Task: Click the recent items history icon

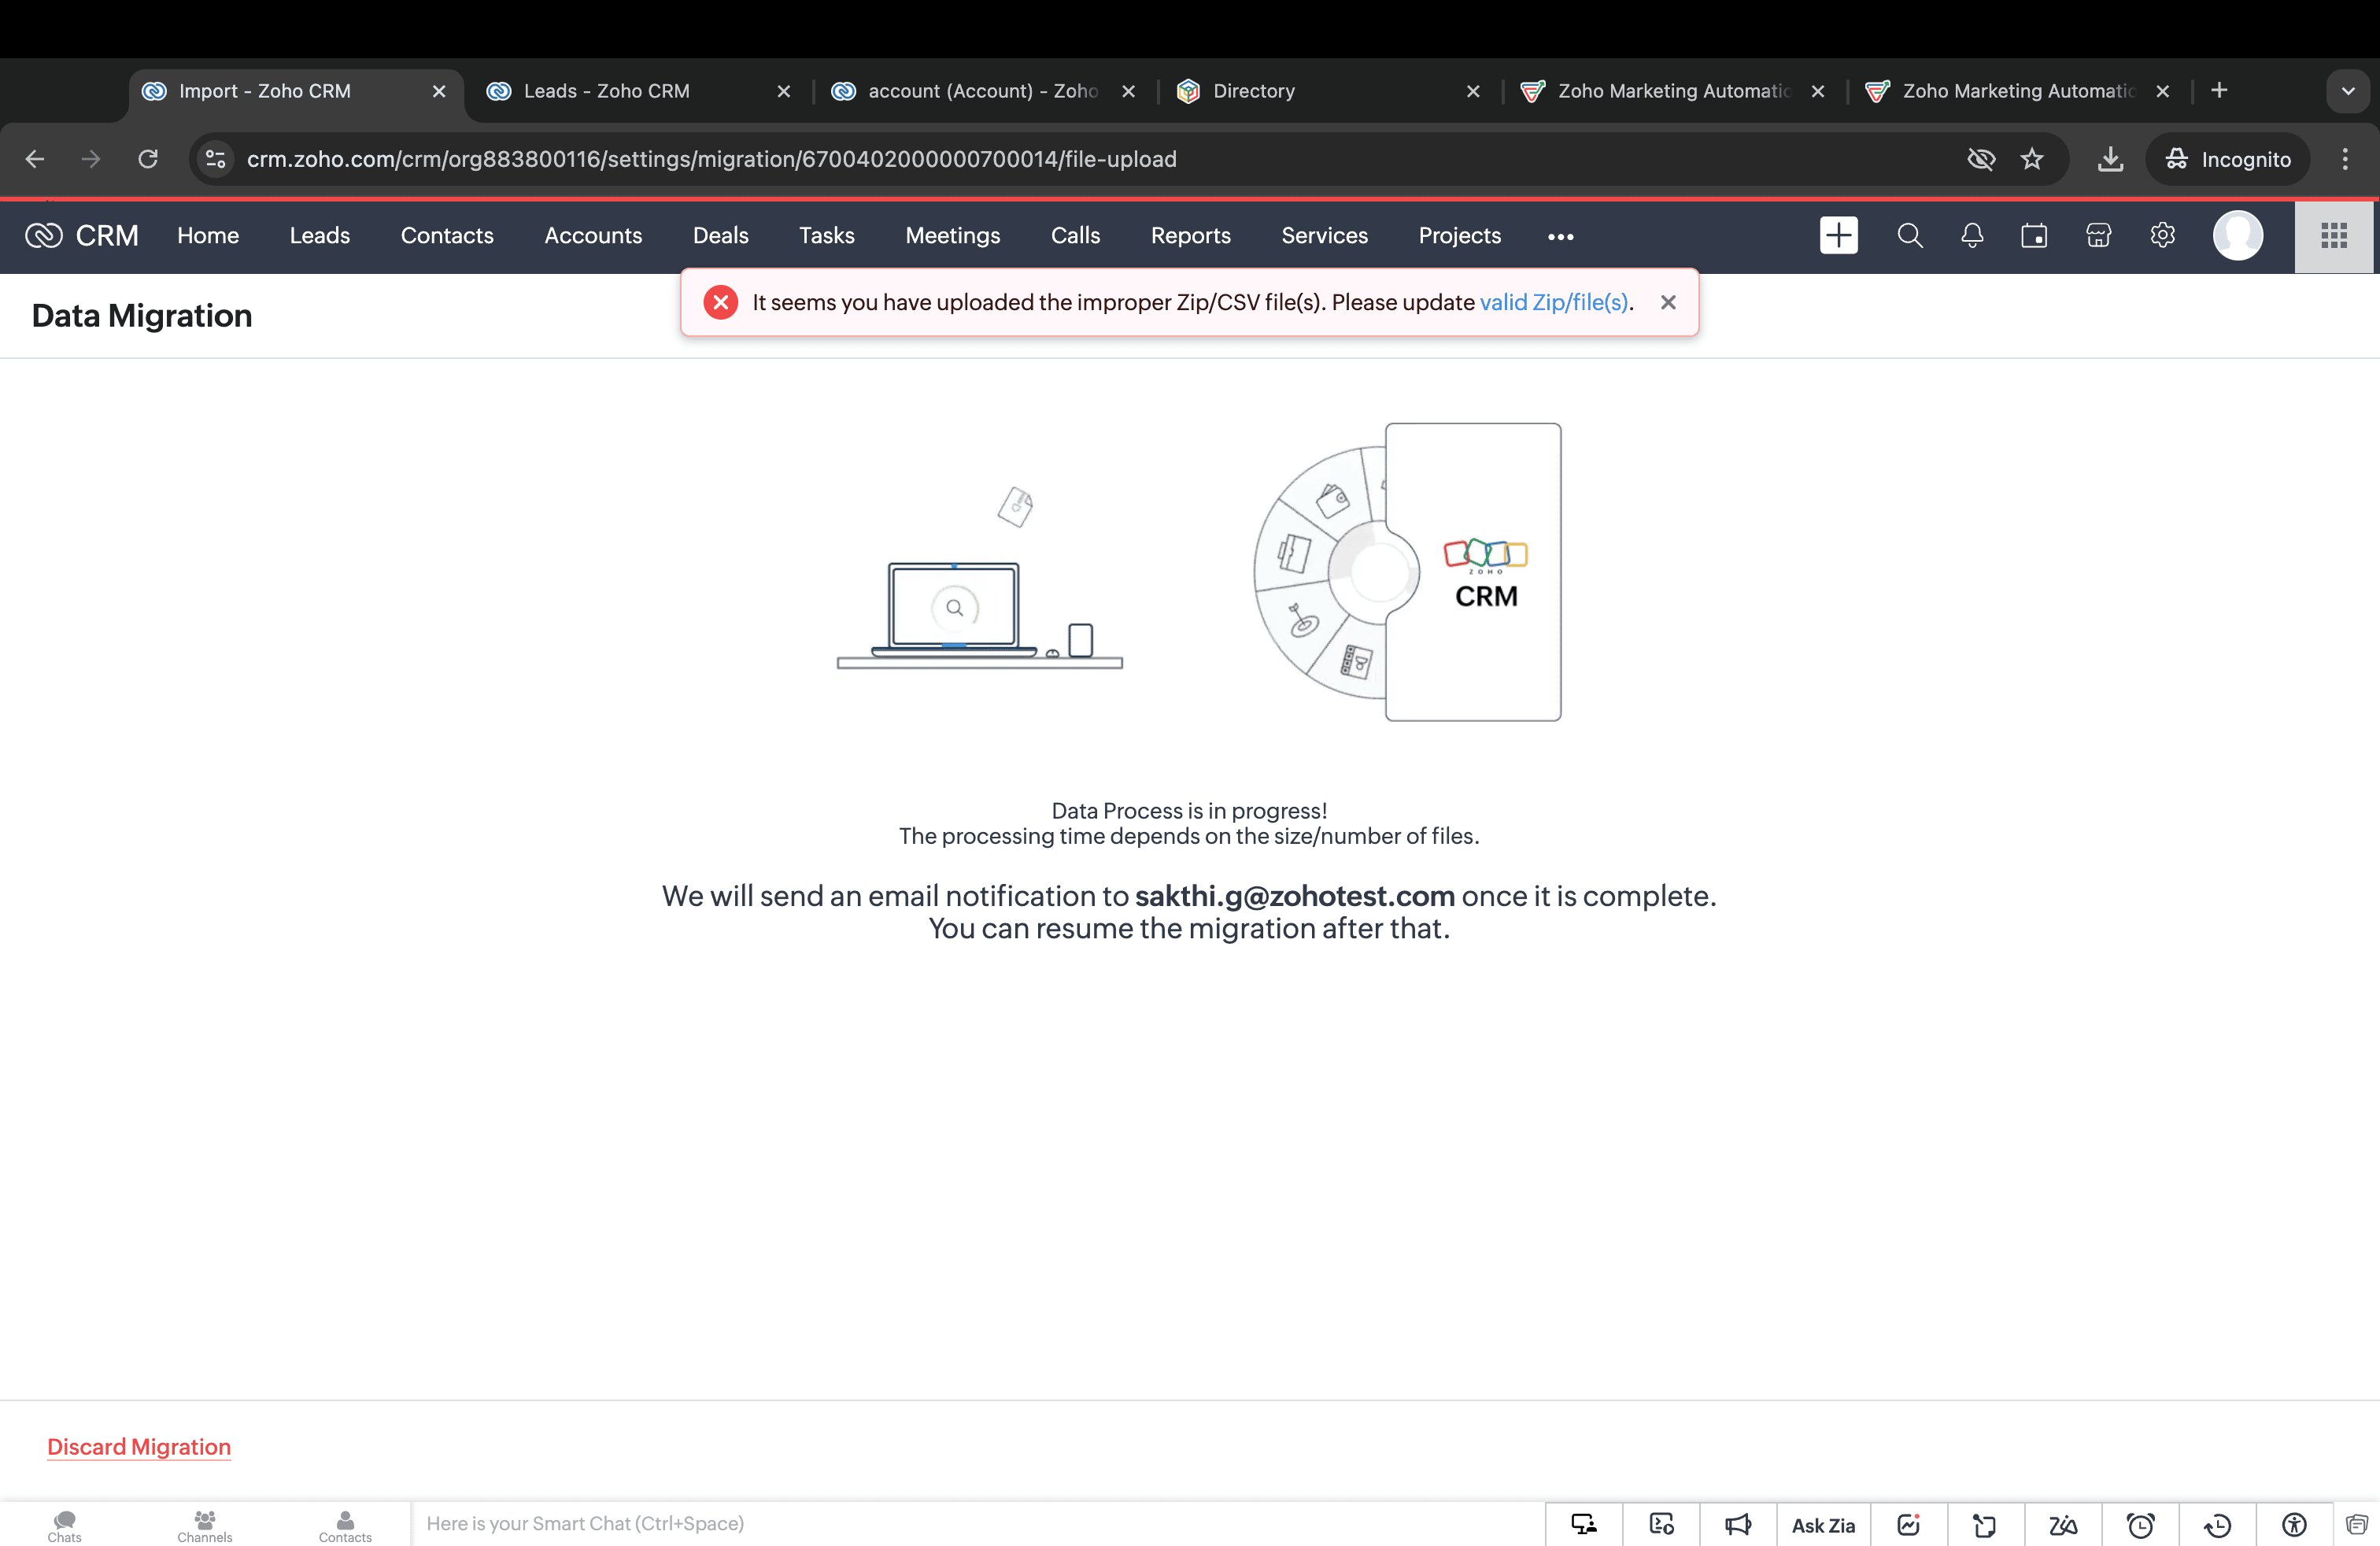Action: tap(2217, 1524)
